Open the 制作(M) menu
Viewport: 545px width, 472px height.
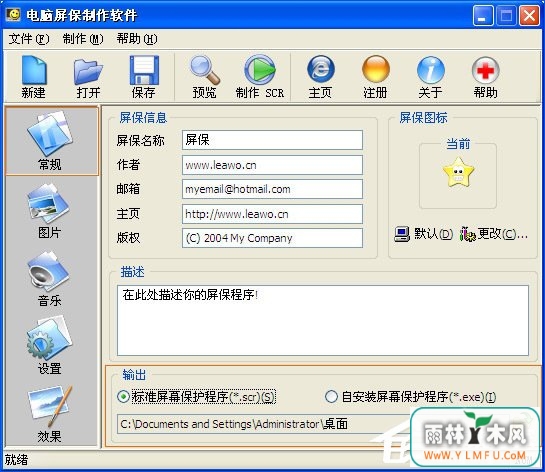coord(83,39)
